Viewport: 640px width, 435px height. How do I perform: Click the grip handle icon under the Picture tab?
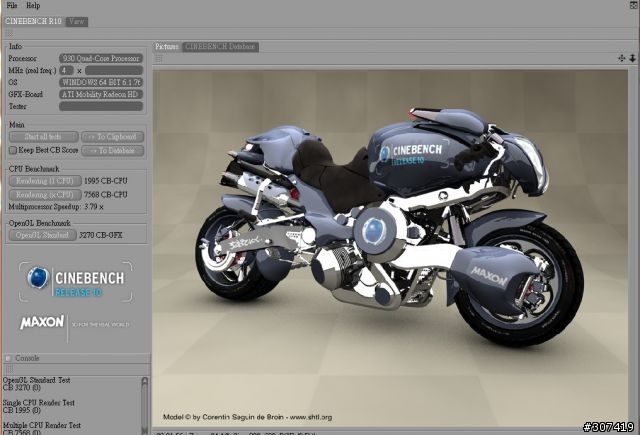click(159, 59)
